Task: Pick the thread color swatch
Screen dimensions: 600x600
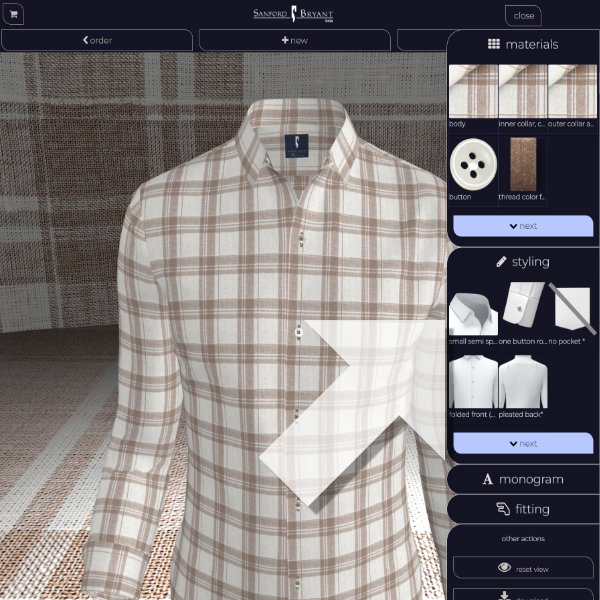Action: coord(522,163)
